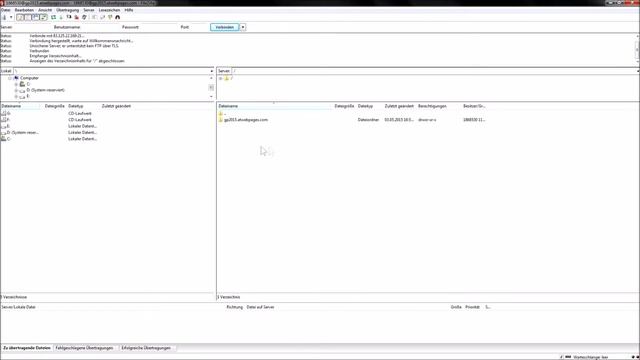Click the Verbinden button

click(x=224, y=27)
